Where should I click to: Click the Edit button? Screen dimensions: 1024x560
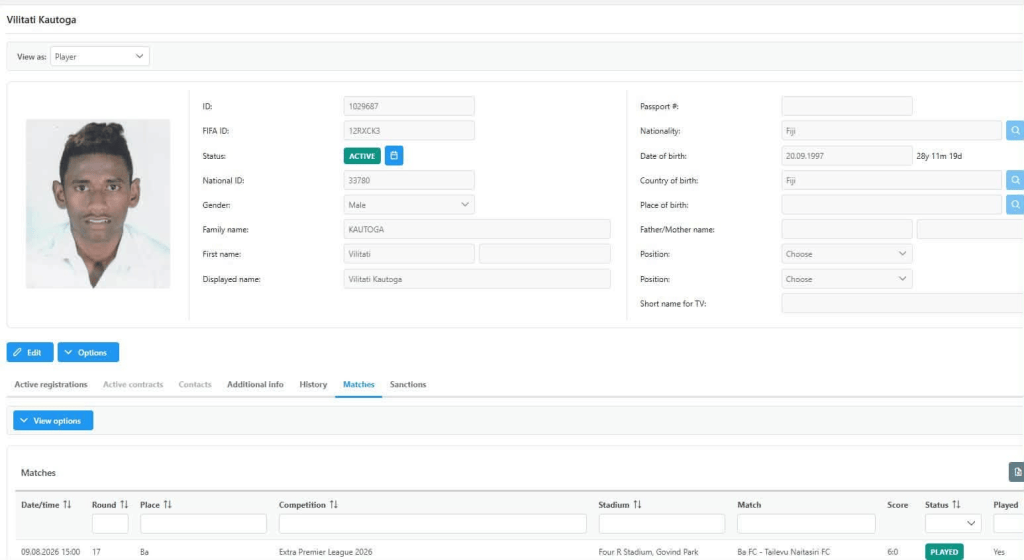(x=30, y=352)
